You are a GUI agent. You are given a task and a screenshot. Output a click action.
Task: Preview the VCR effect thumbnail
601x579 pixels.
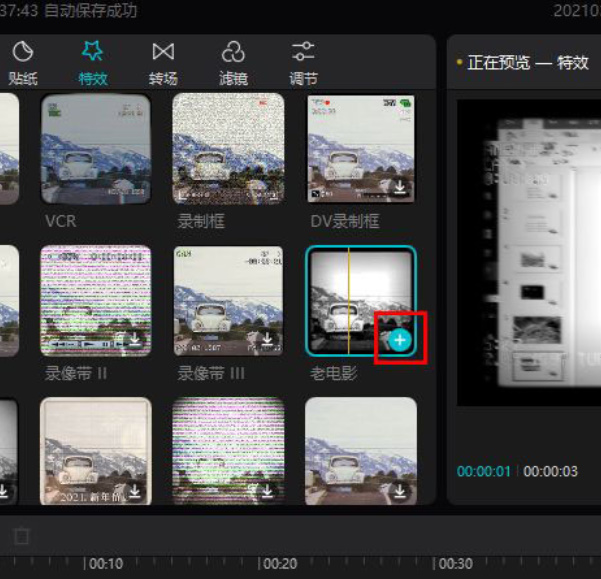point(96,149)
